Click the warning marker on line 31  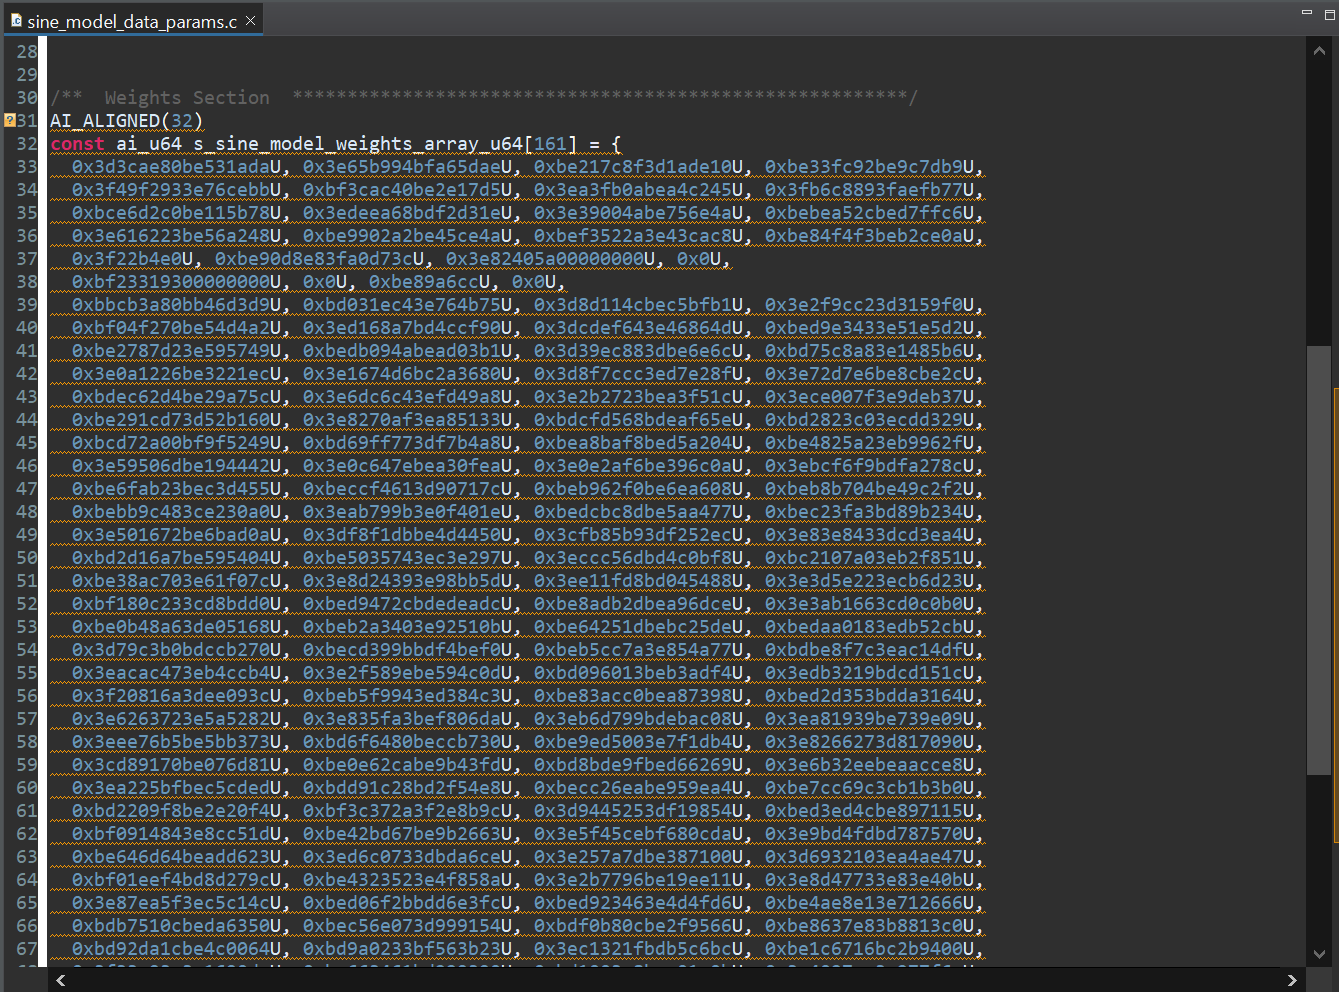[x=9, y=120]
